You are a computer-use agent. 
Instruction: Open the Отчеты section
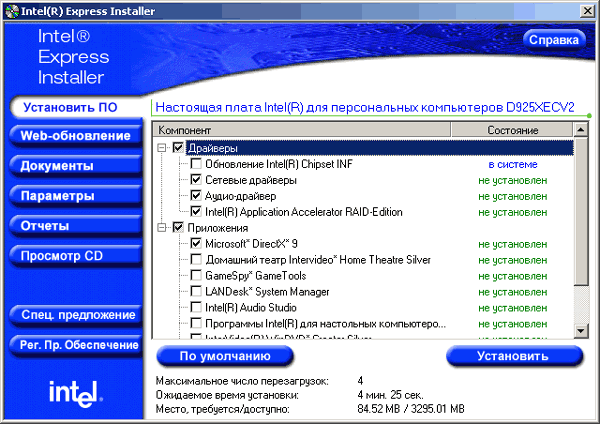coord(75,226)
